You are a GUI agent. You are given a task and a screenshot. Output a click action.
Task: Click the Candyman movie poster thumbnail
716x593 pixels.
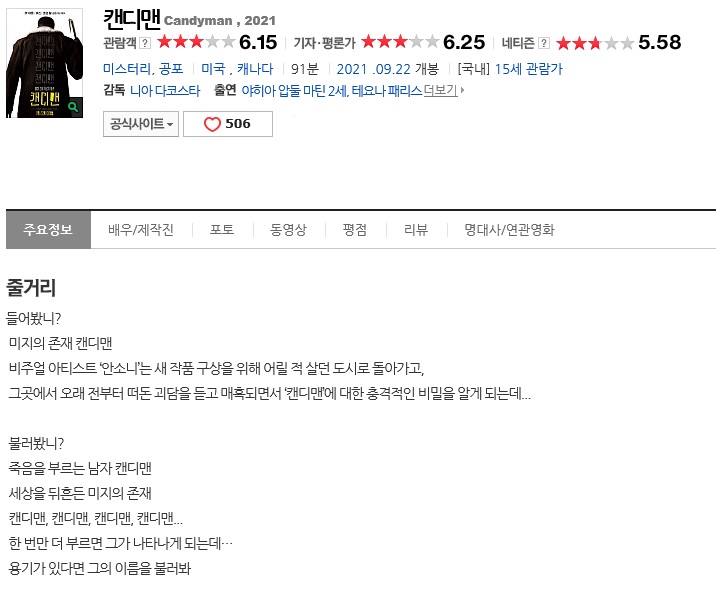tap(44, 63)
